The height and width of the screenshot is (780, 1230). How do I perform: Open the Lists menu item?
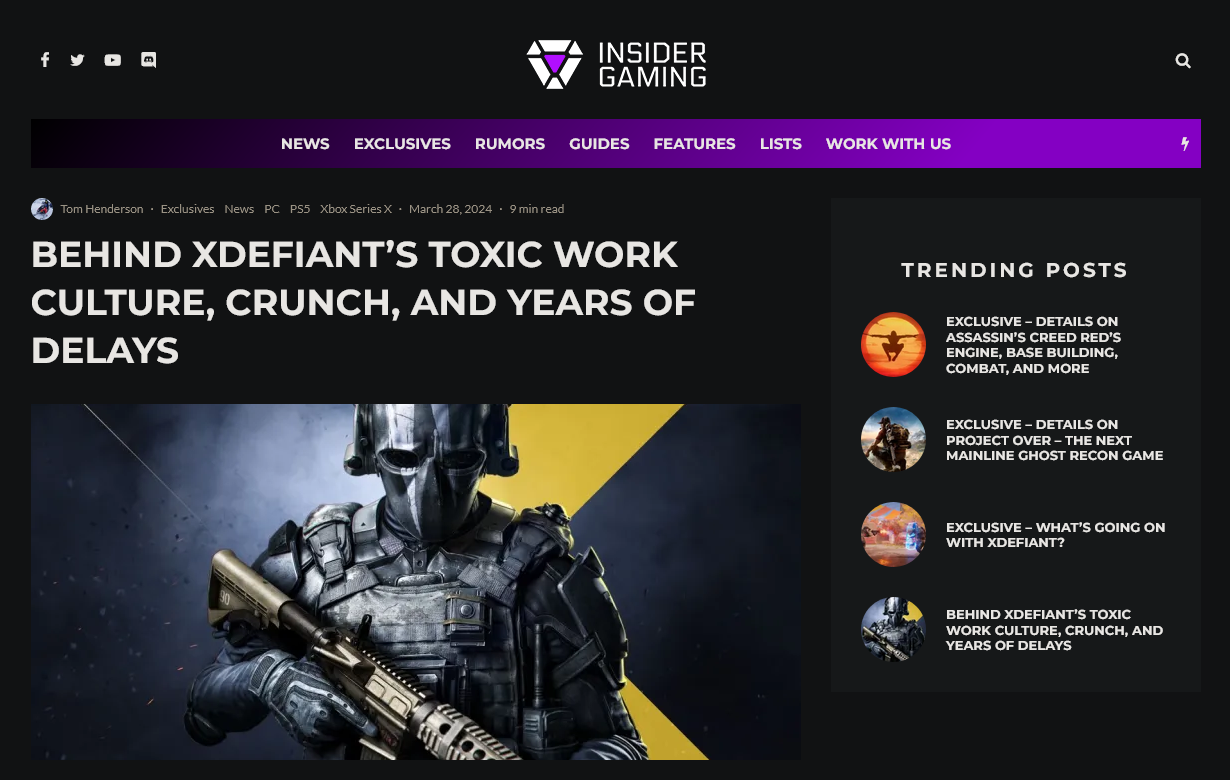coord(781,144)
